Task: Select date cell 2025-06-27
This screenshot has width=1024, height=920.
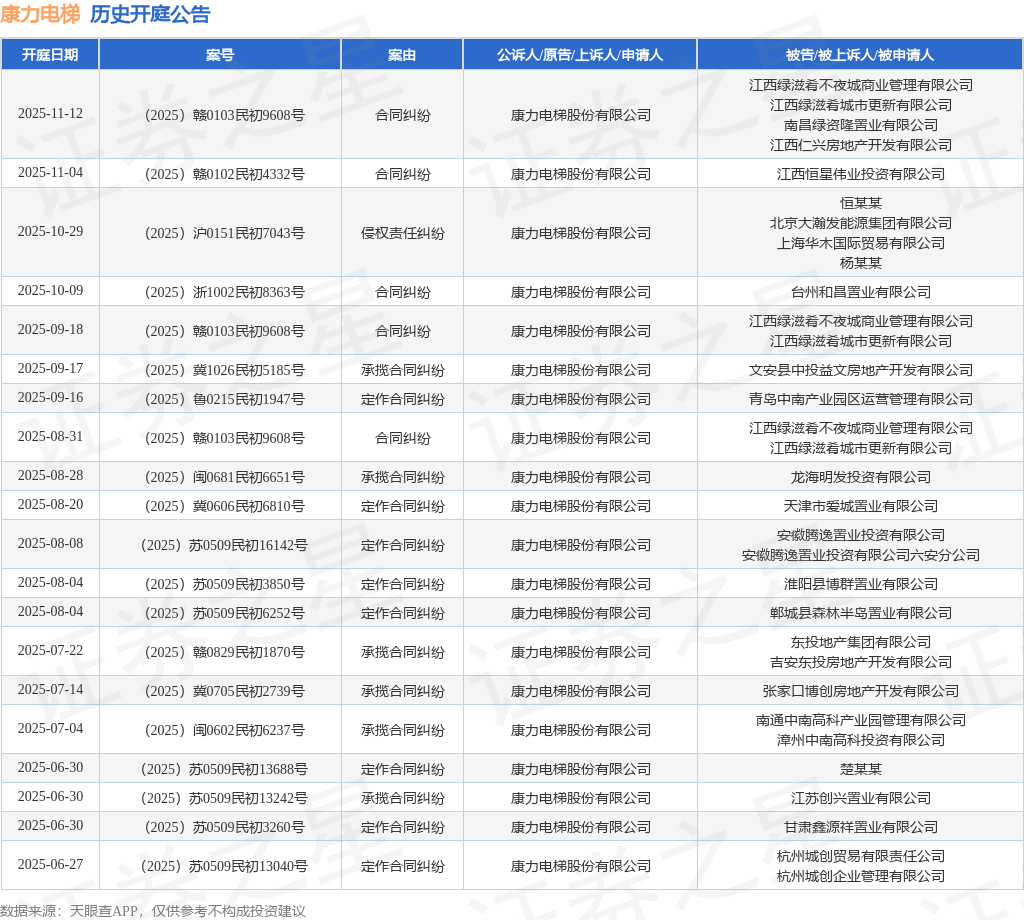Action: [50, 865]
